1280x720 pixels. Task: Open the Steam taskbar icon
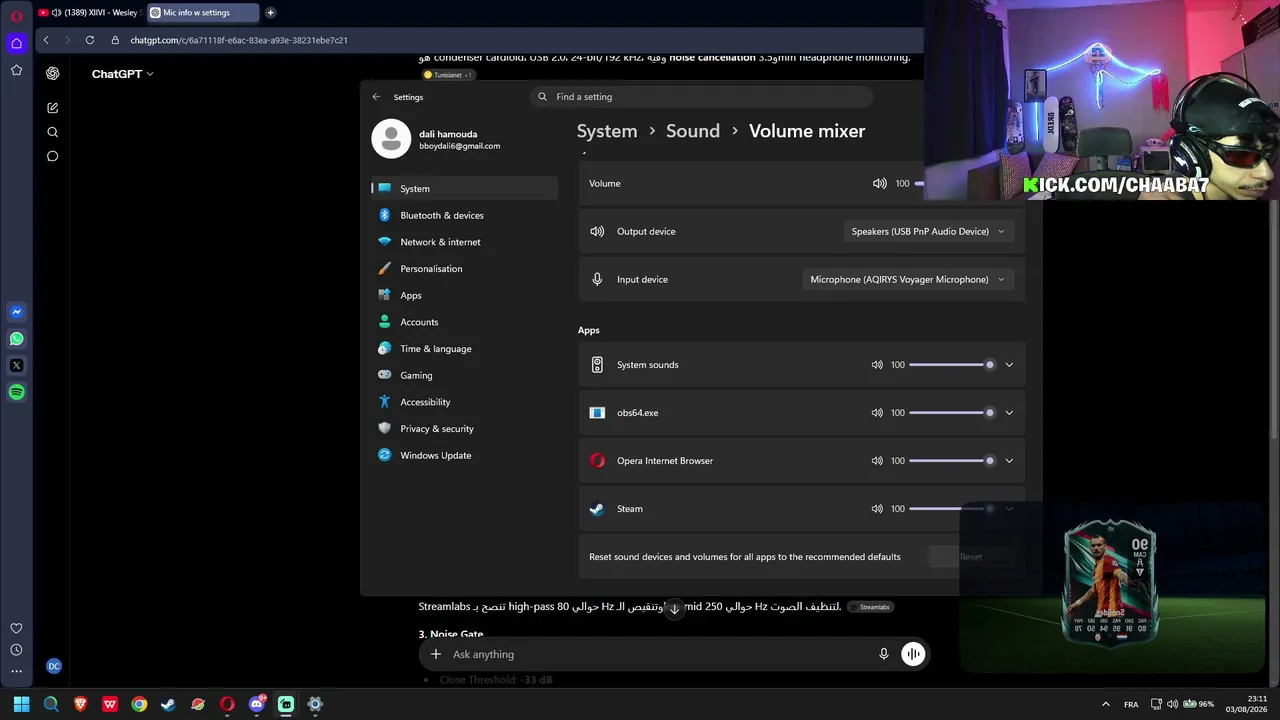coord(168,704)
